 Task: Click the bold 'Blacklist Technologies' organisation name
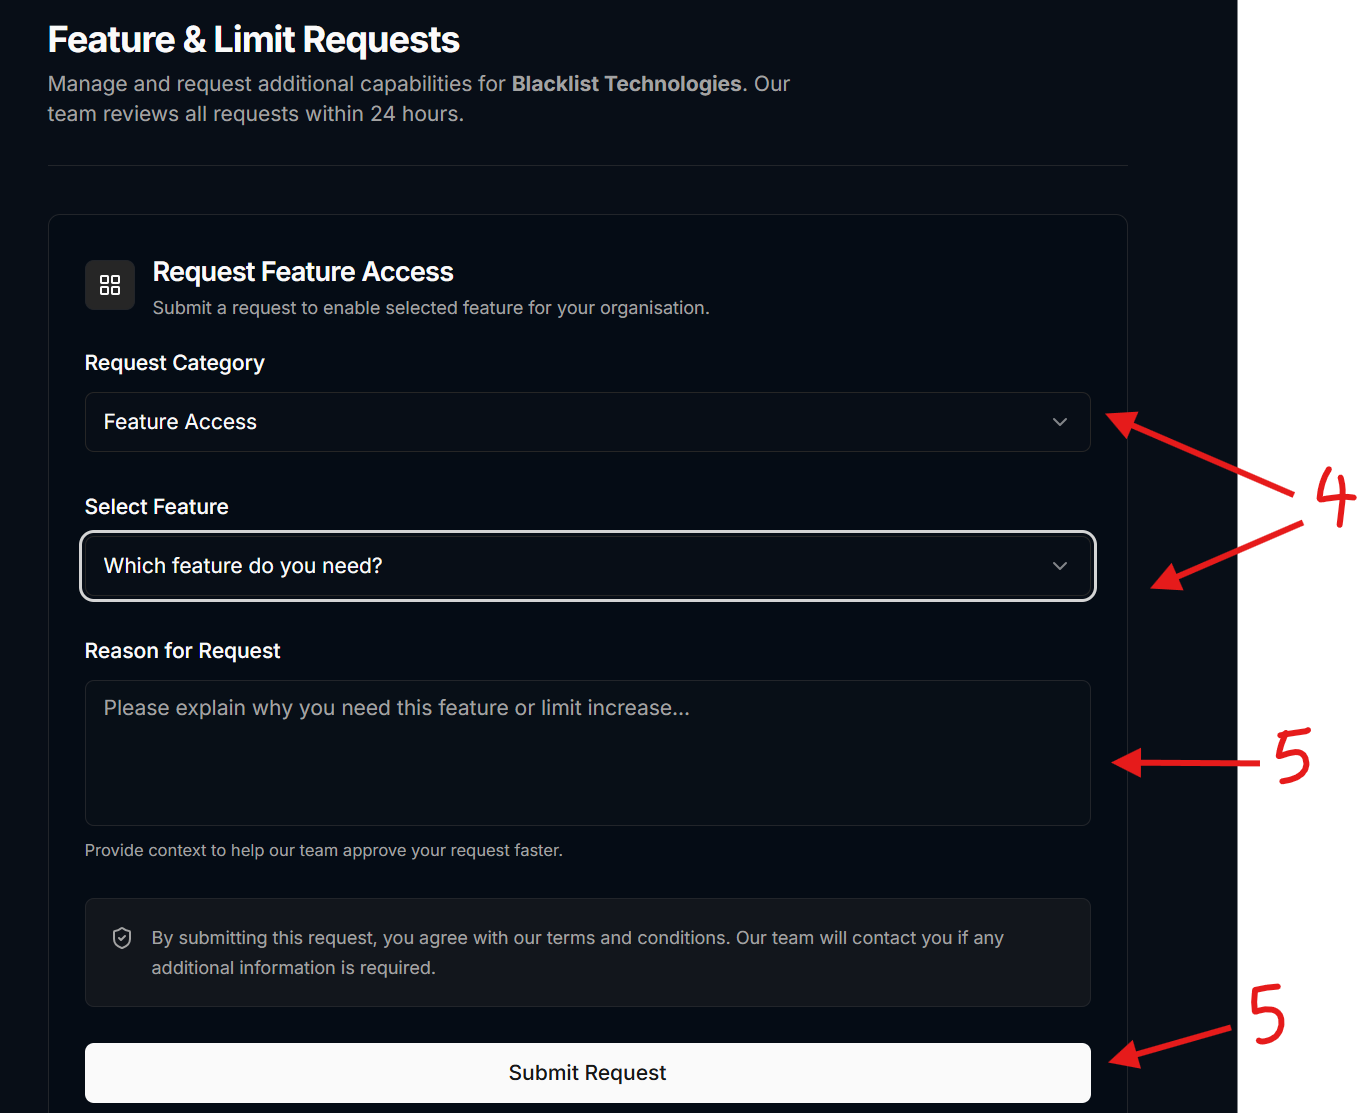click(x=627, y=84)
